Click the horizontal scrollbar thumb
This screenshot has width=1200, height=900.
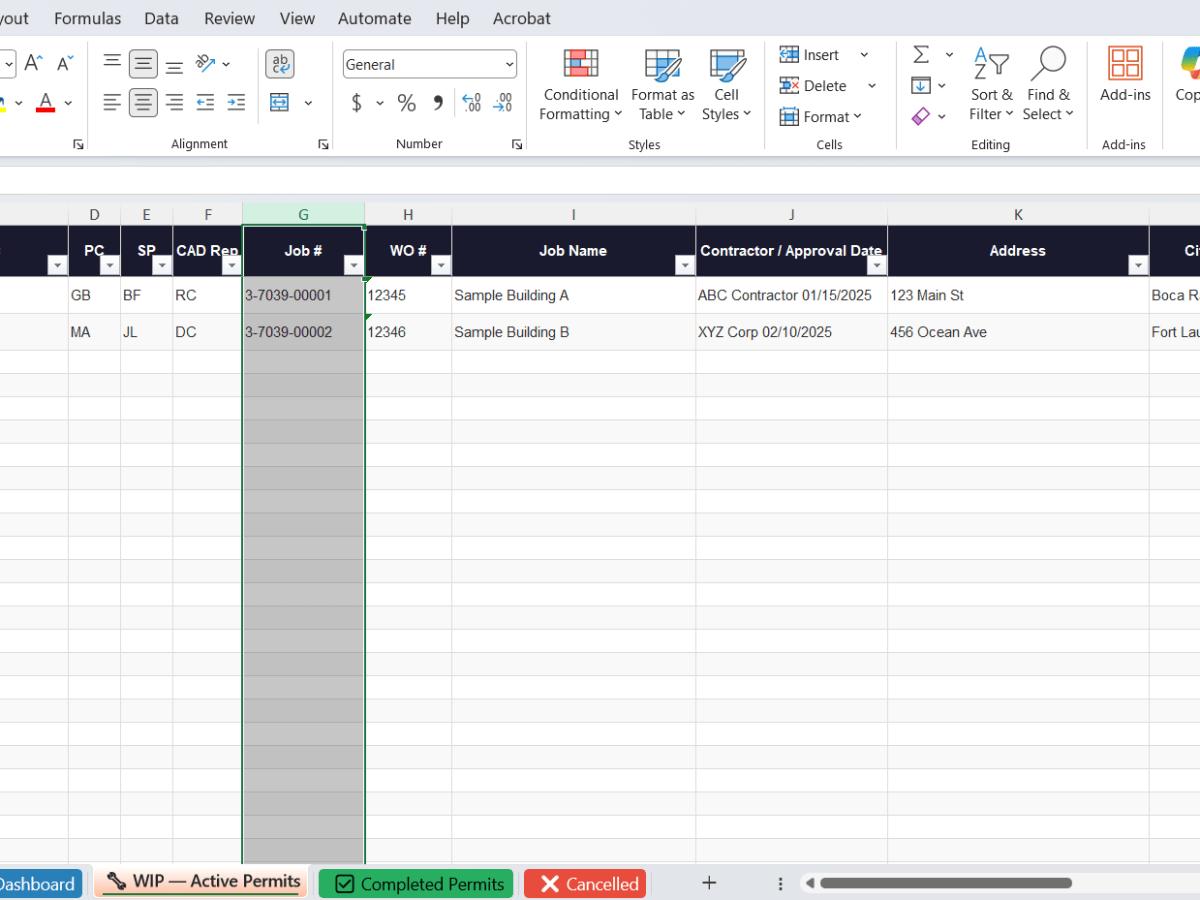coord(945,883)
